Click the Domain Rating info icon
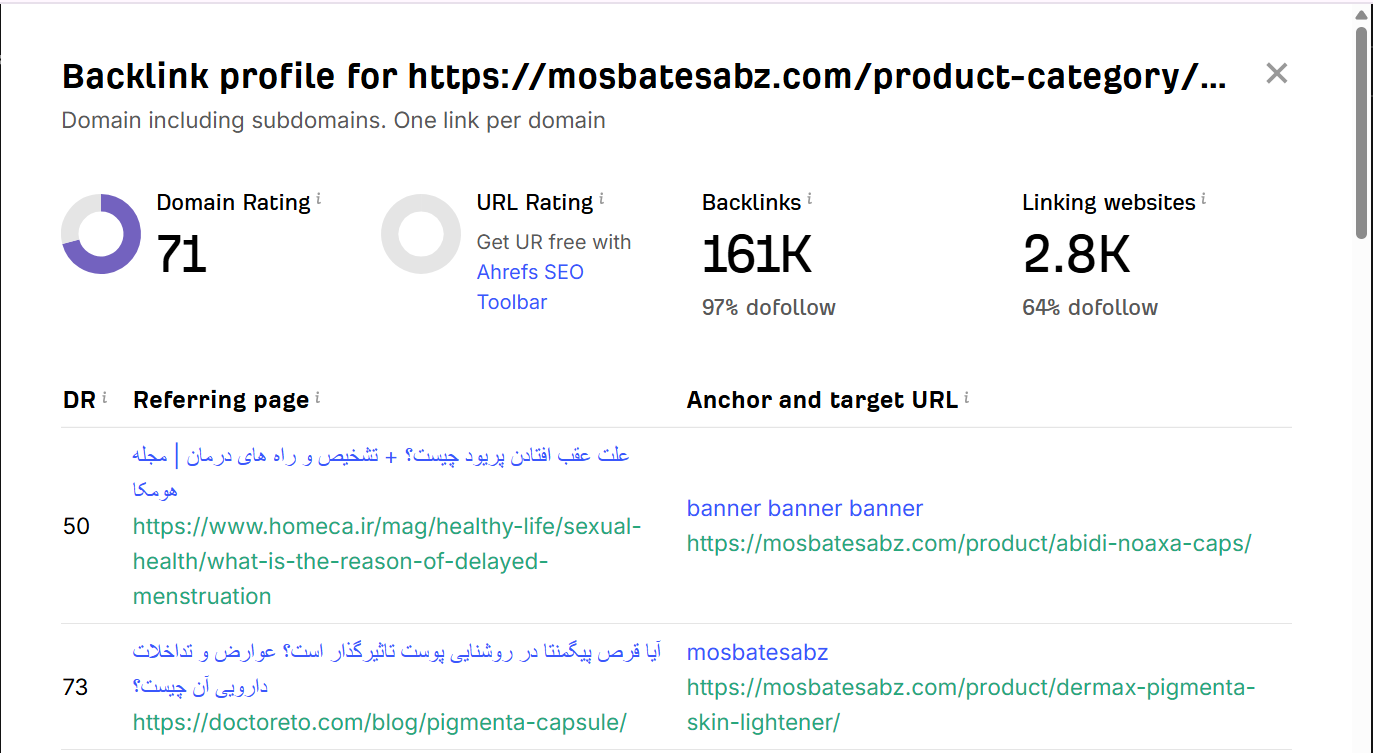Screen dimensions: 1373x753 [x=319, y=199]
